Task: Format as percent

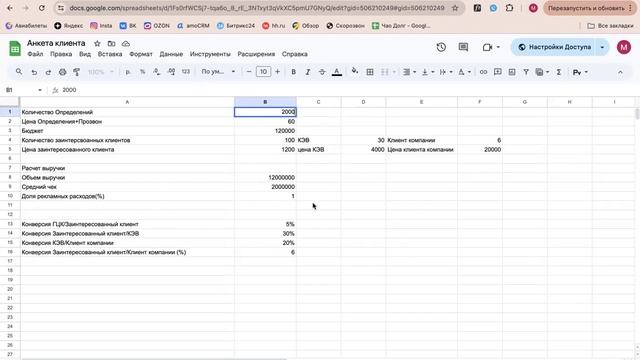Action: (x=142, y=72)
